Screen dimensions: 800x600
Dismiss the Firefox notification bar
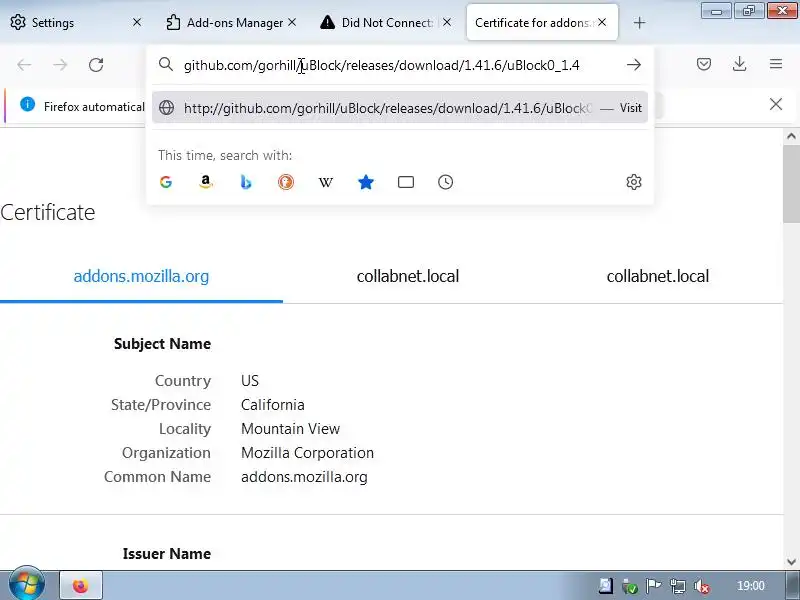pos(776,105)
